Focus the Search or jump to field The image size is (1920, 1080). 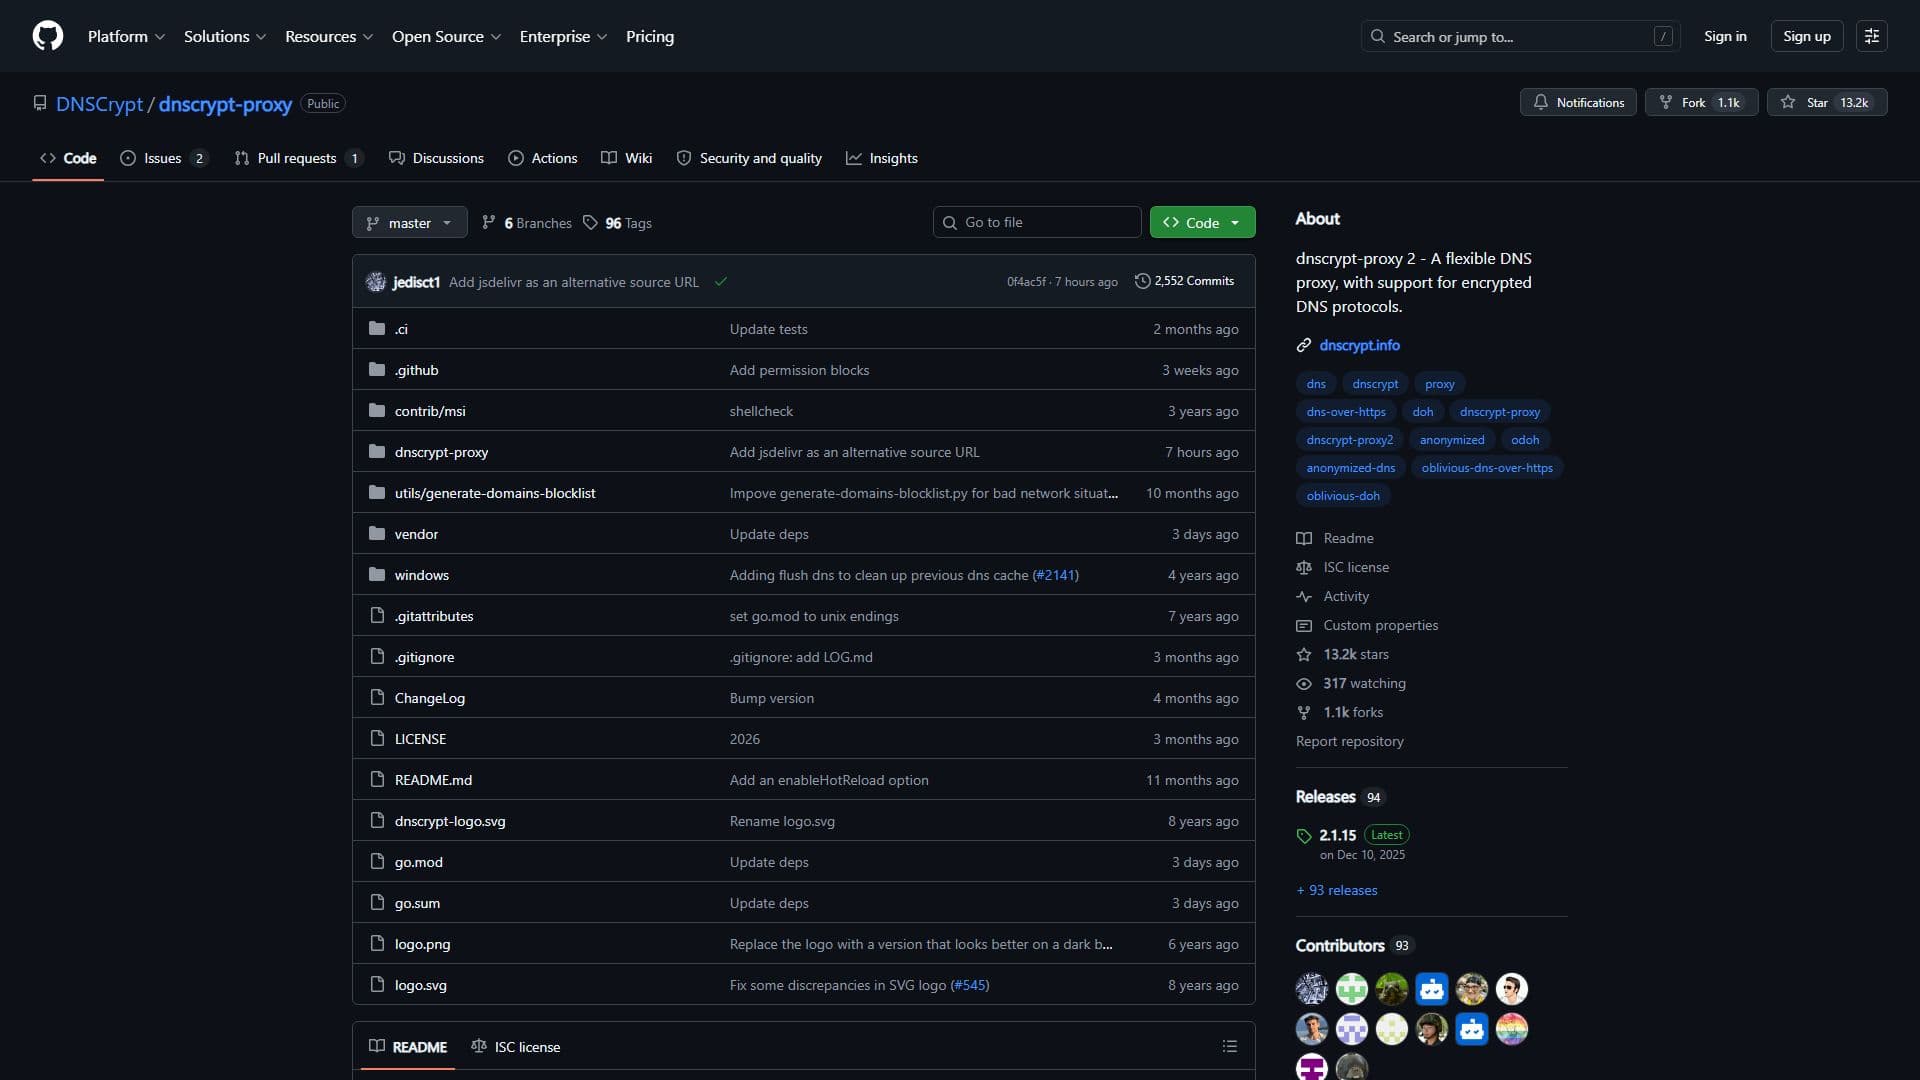pyautogui.click(x=1520, y=36)
